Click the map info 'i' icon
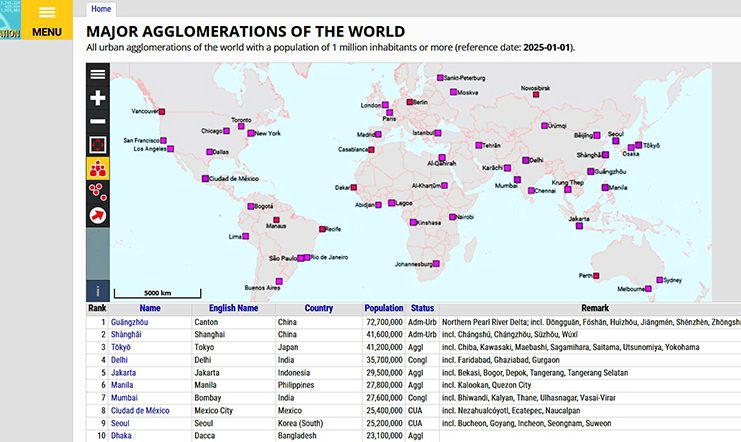The image size is (741, 442). [x=98, y=291]
